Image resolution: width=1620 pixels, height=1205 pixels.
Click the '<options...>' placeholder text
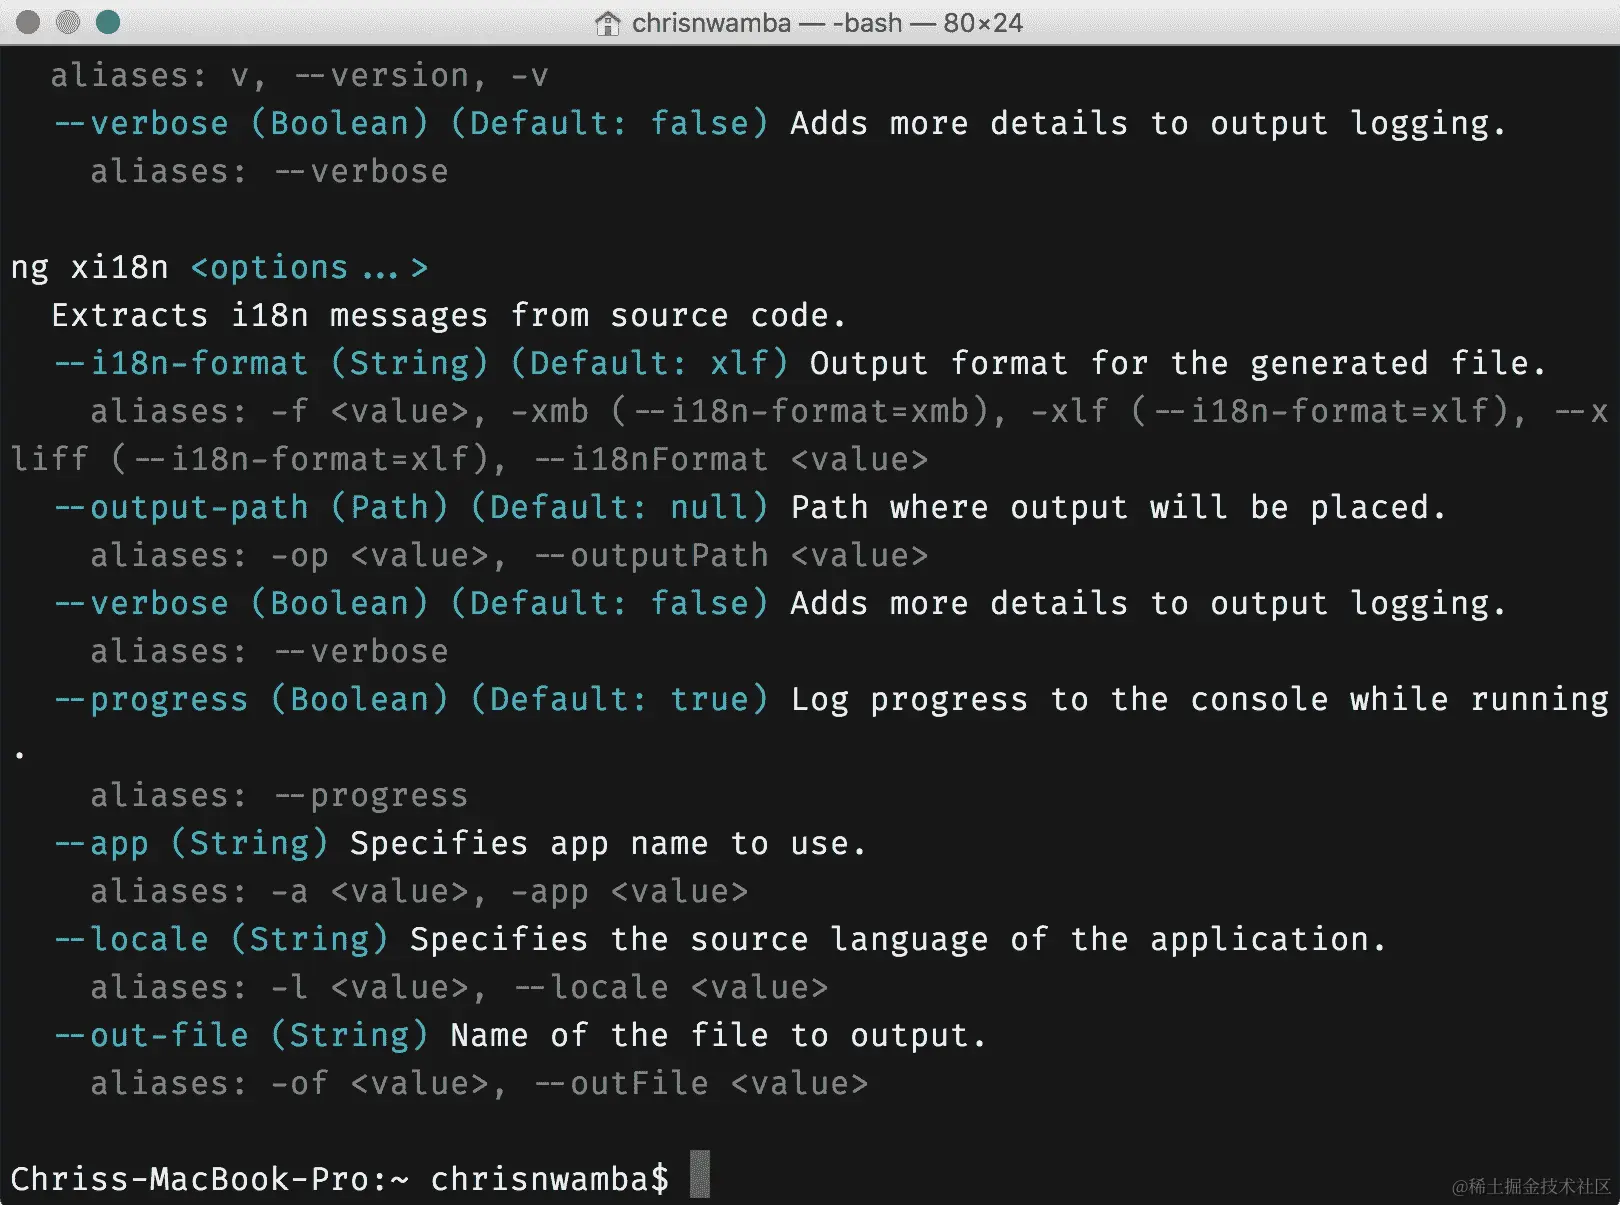tap(309, 268)
